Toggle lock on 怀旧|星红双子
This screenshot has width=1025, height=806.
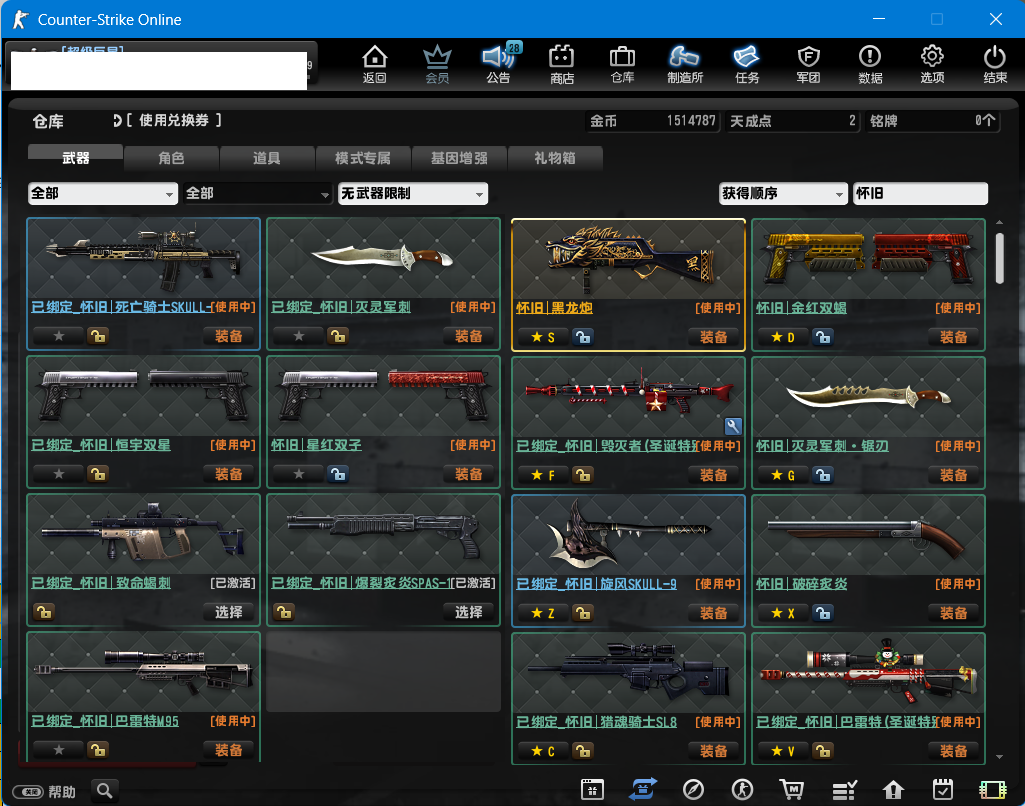coord(338,474)
